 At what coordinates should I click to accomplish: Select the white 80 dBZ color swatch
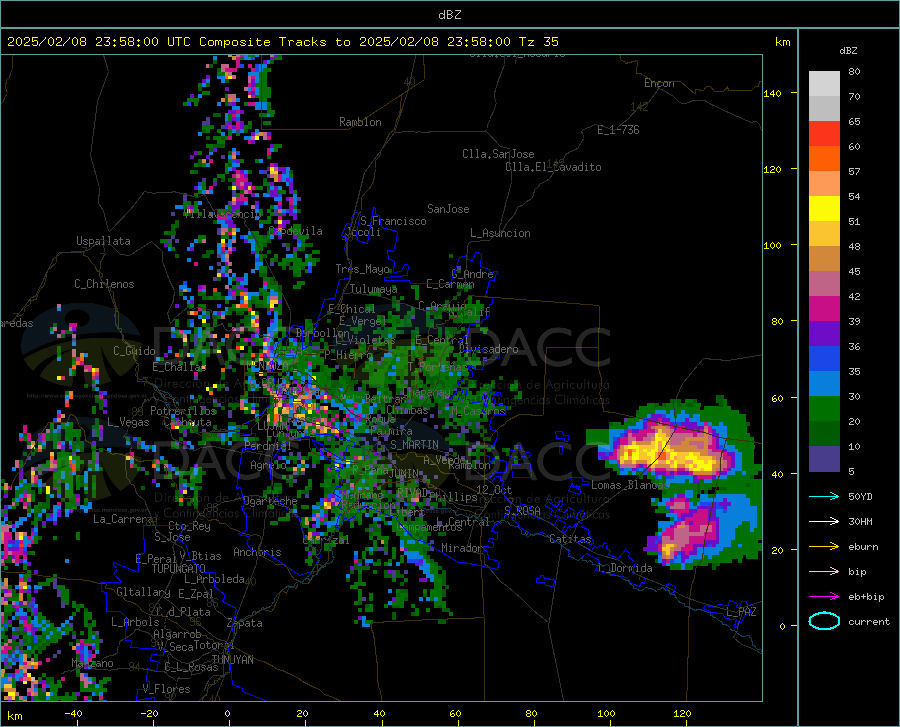824,84
